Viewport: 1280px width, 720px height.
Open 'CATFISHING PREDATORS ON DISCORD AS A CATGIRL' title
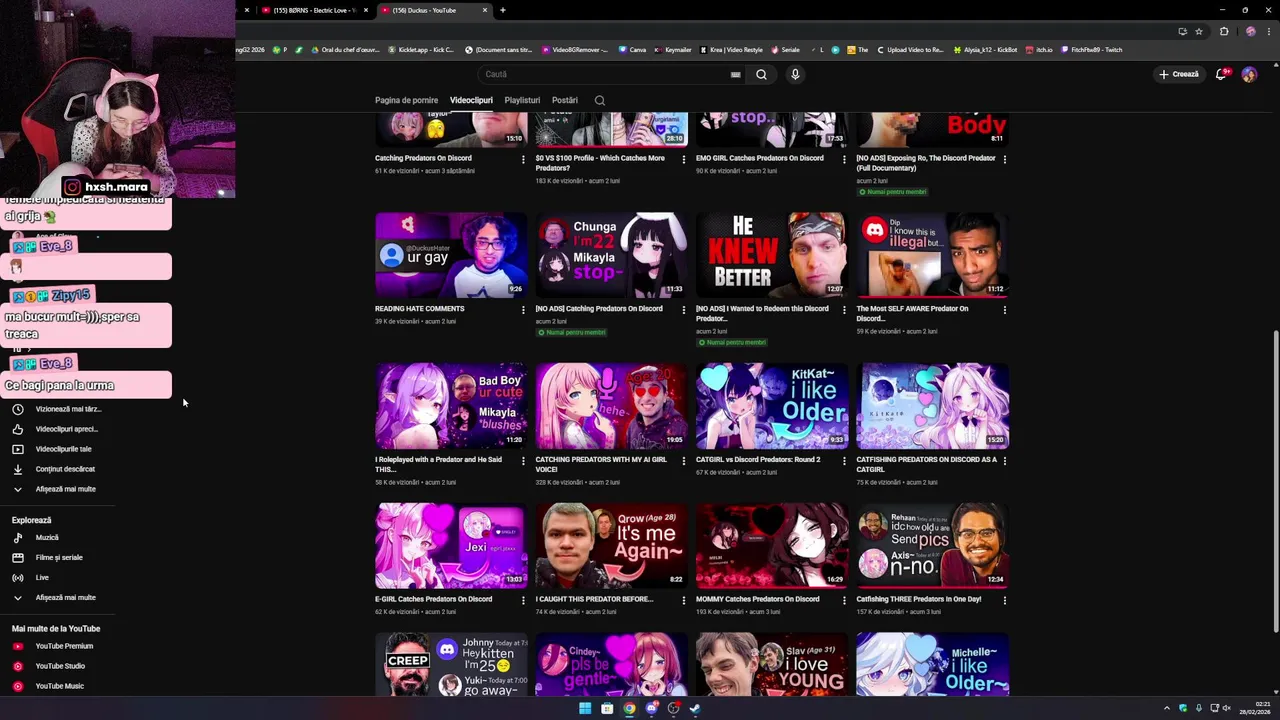click(926, 464)
